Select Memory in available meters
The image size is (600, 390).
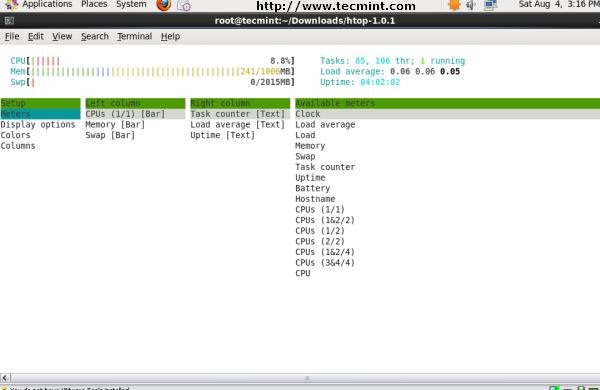[310, 146]
